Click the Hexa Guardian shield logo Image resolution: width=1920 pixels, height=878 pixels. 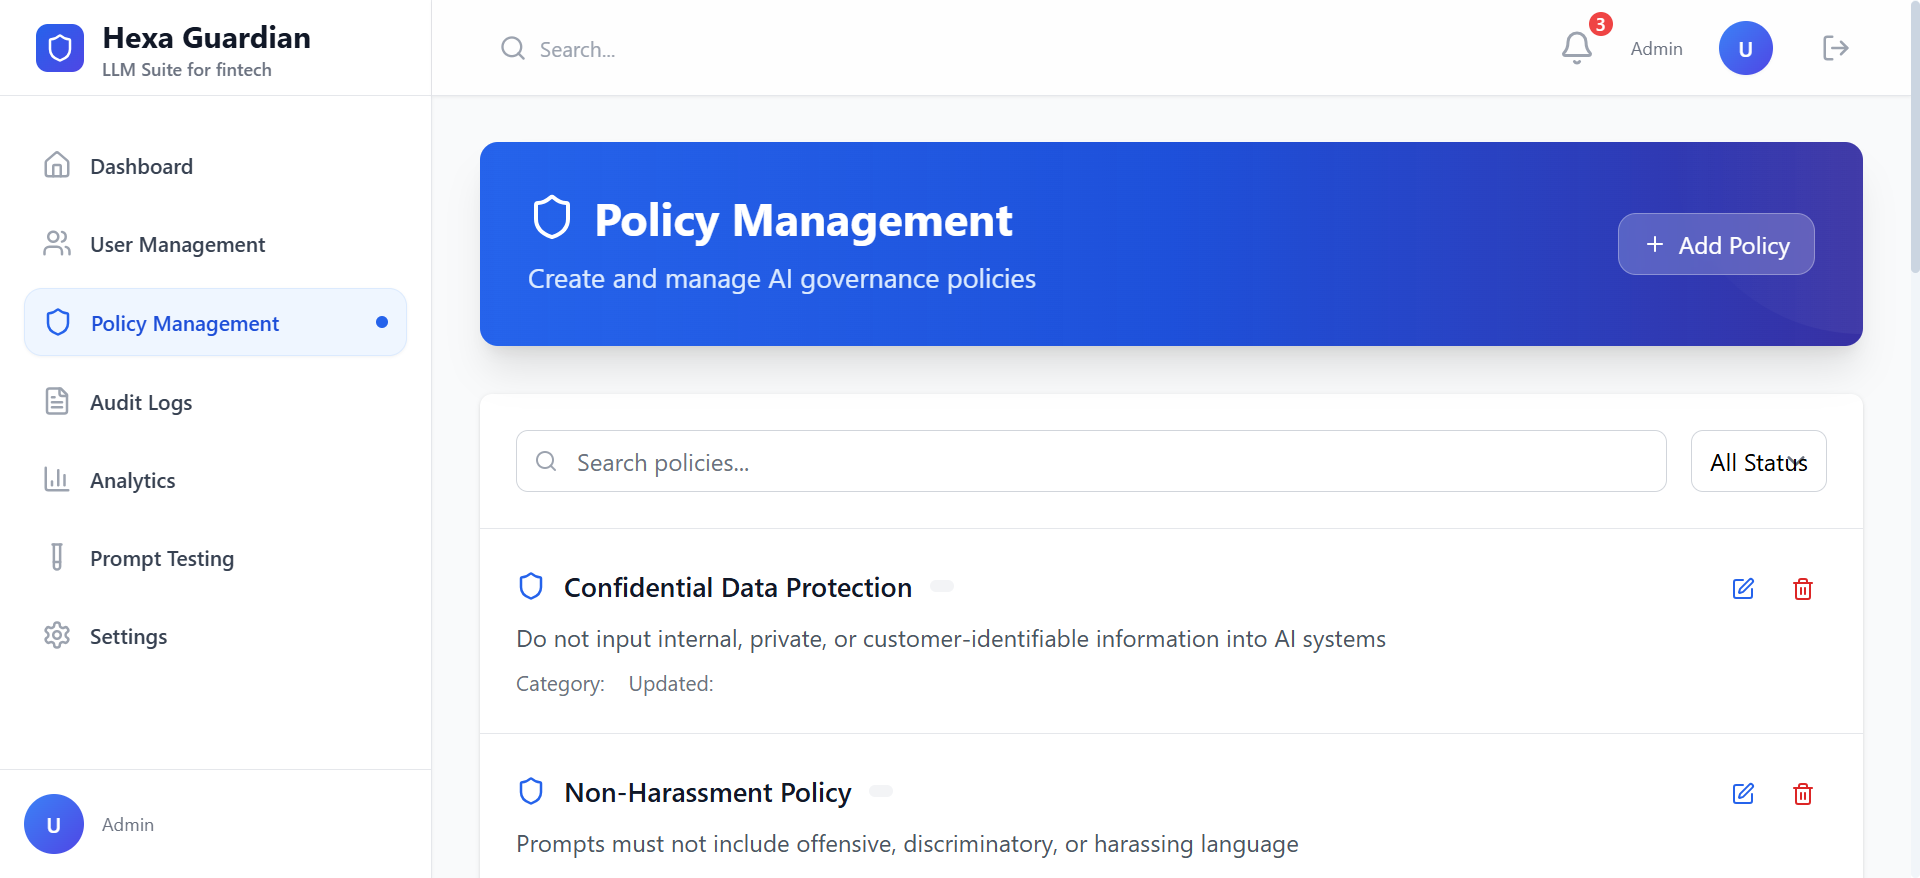[x=60, y=48]
